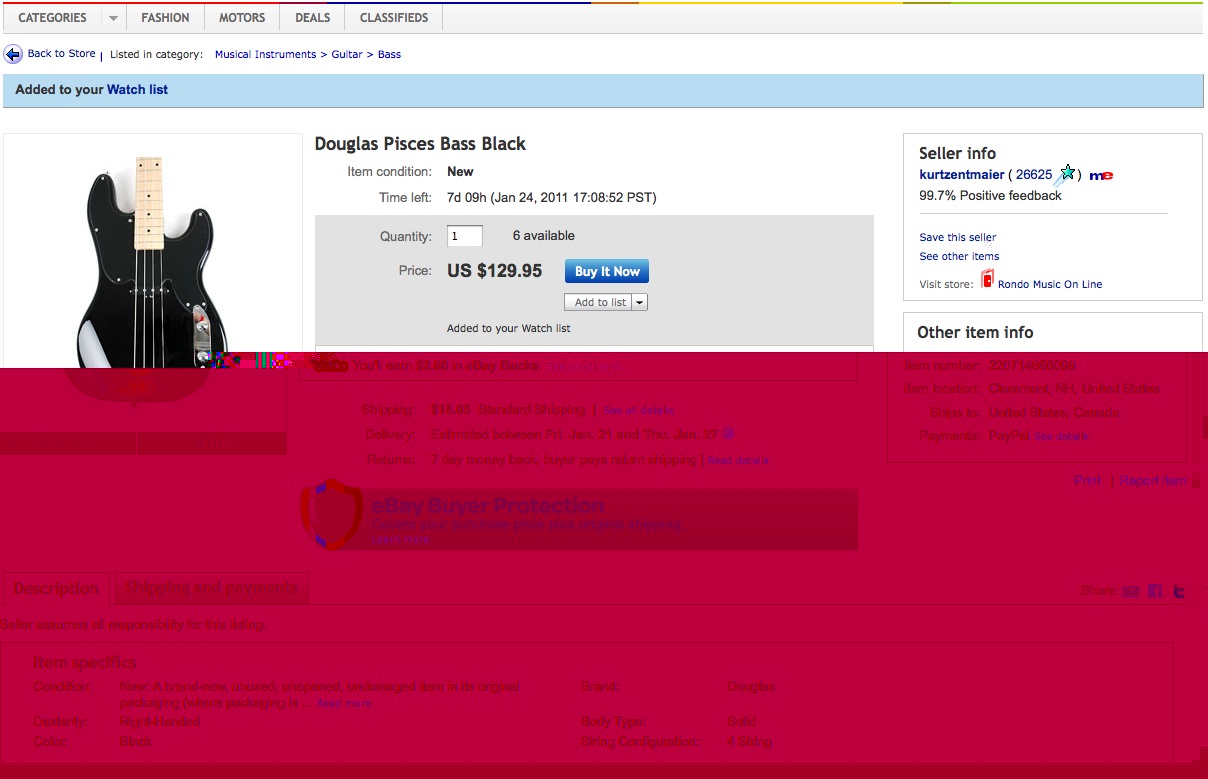This screenshot has width=1208, height=779.
Task: Open the Deals section
Action: coord(313,18)
